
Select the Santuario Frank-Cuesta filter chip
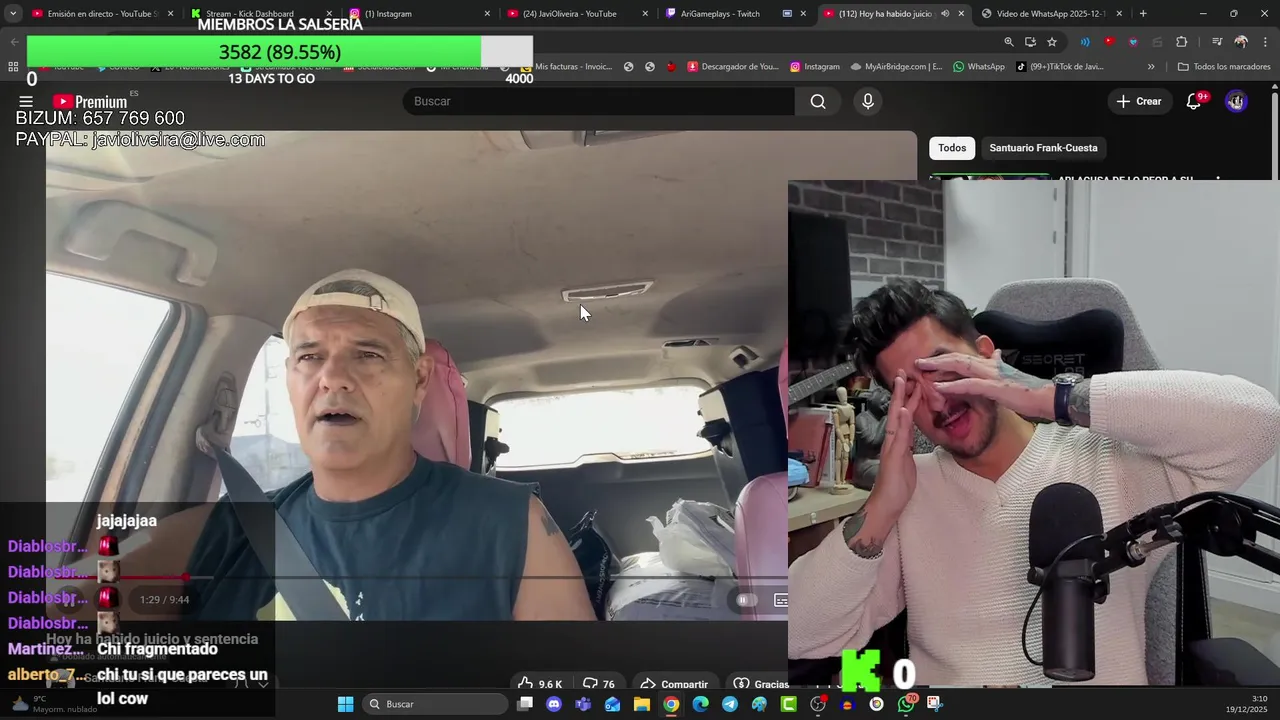[1043, 148]
